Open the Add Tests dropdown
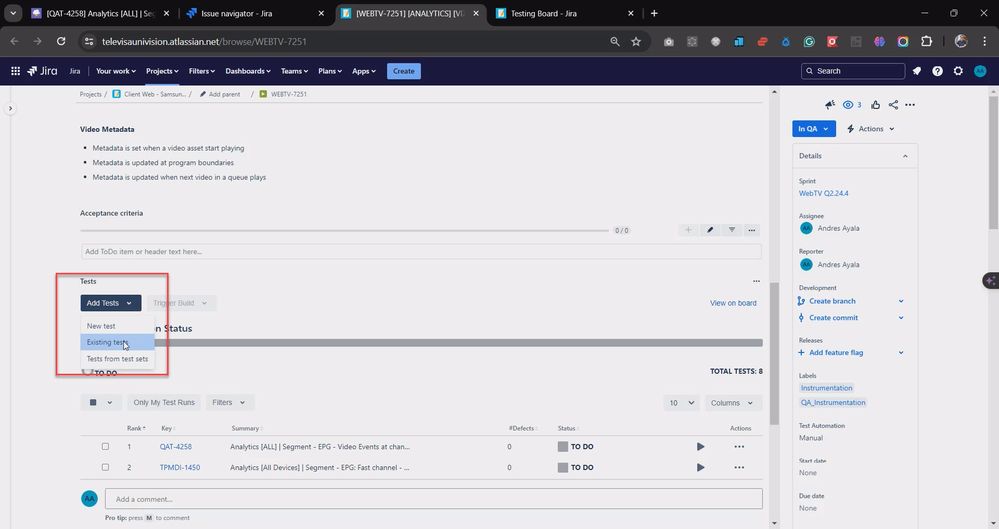This screenshot has height=529, width=999. 110,303
